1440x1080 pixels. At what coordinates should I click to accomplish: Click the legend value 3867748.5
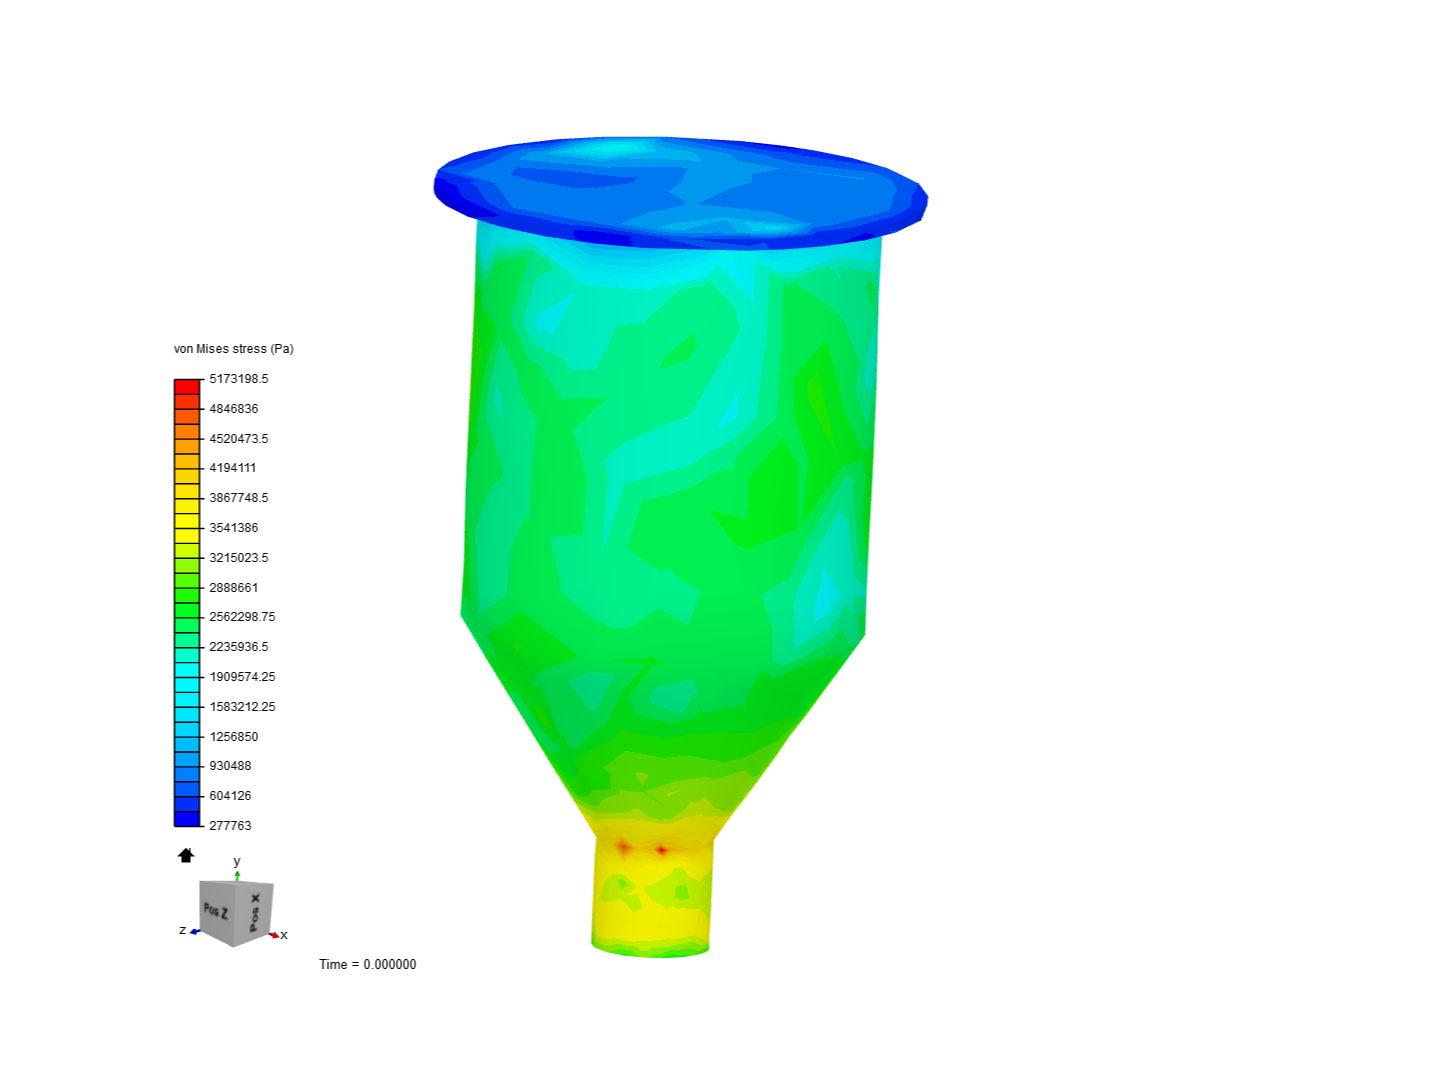239,498
